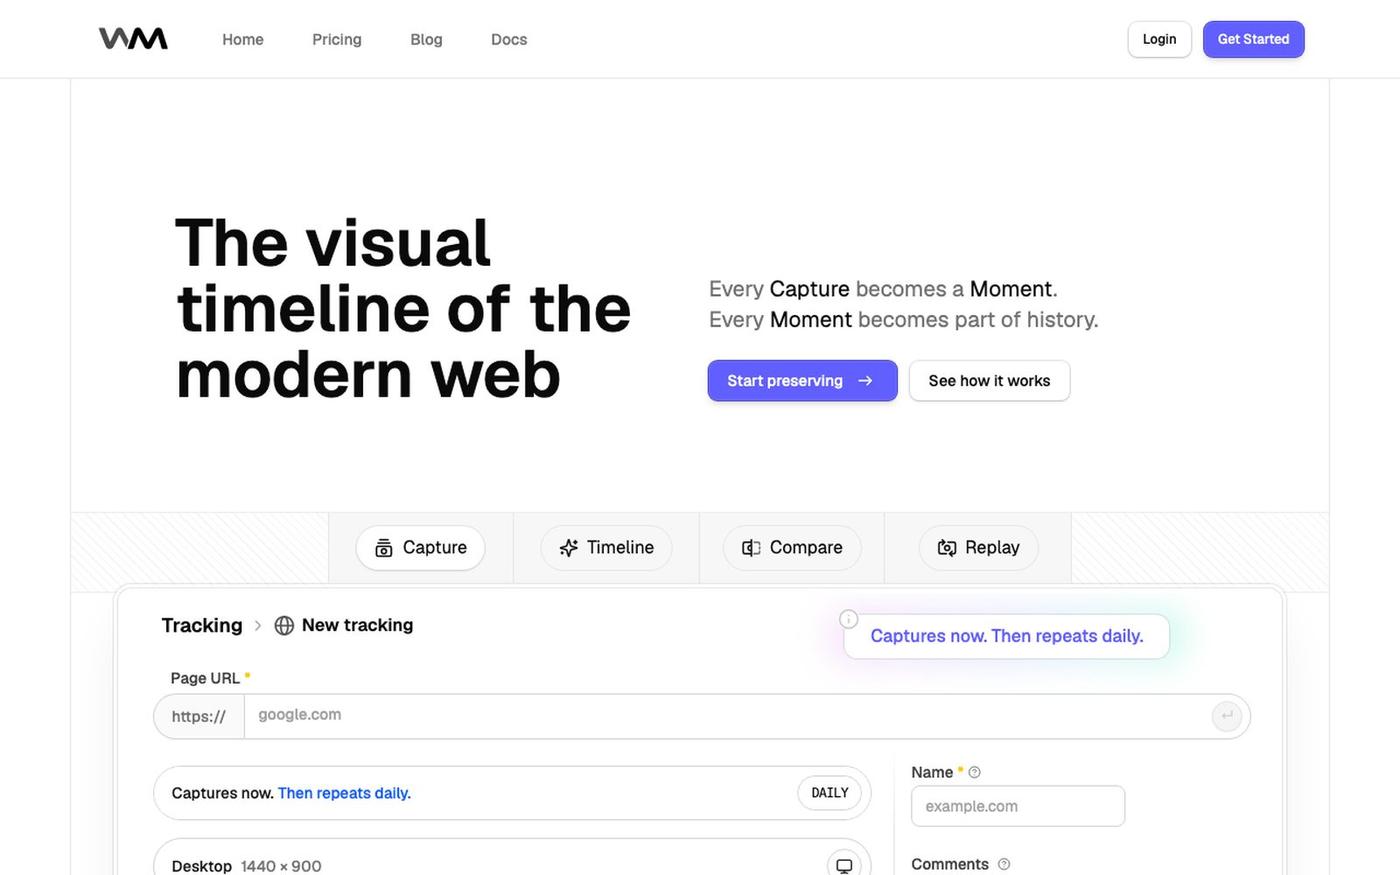
Task: Click the Start preserving button
Action: [802, 381]
